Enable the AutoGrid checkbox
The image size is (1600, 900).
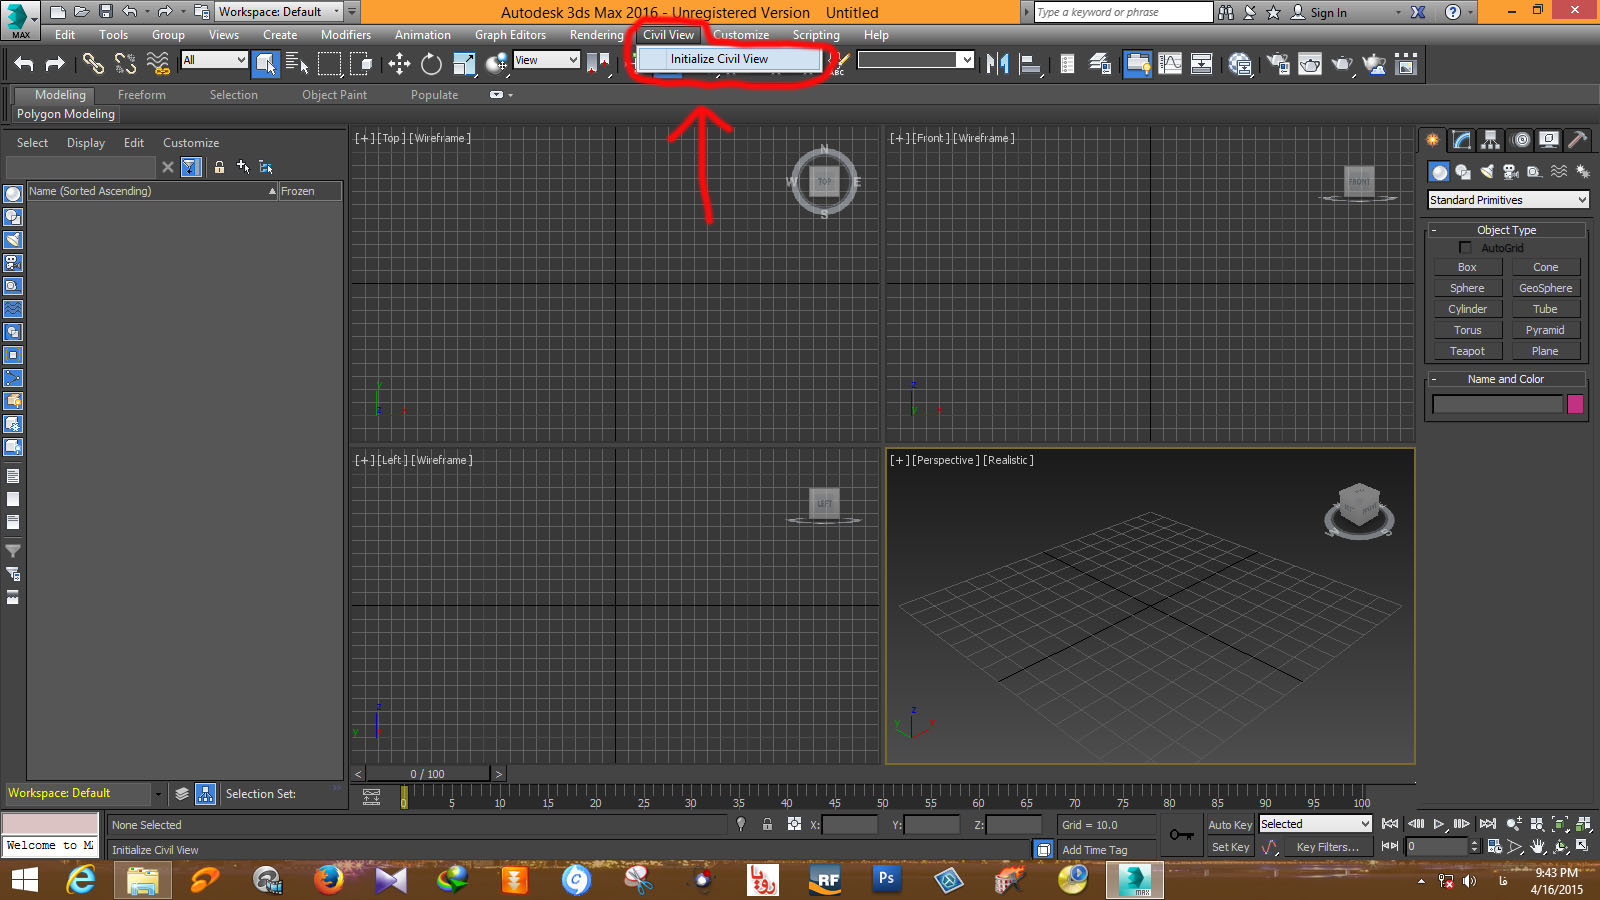click(1465, 247)
